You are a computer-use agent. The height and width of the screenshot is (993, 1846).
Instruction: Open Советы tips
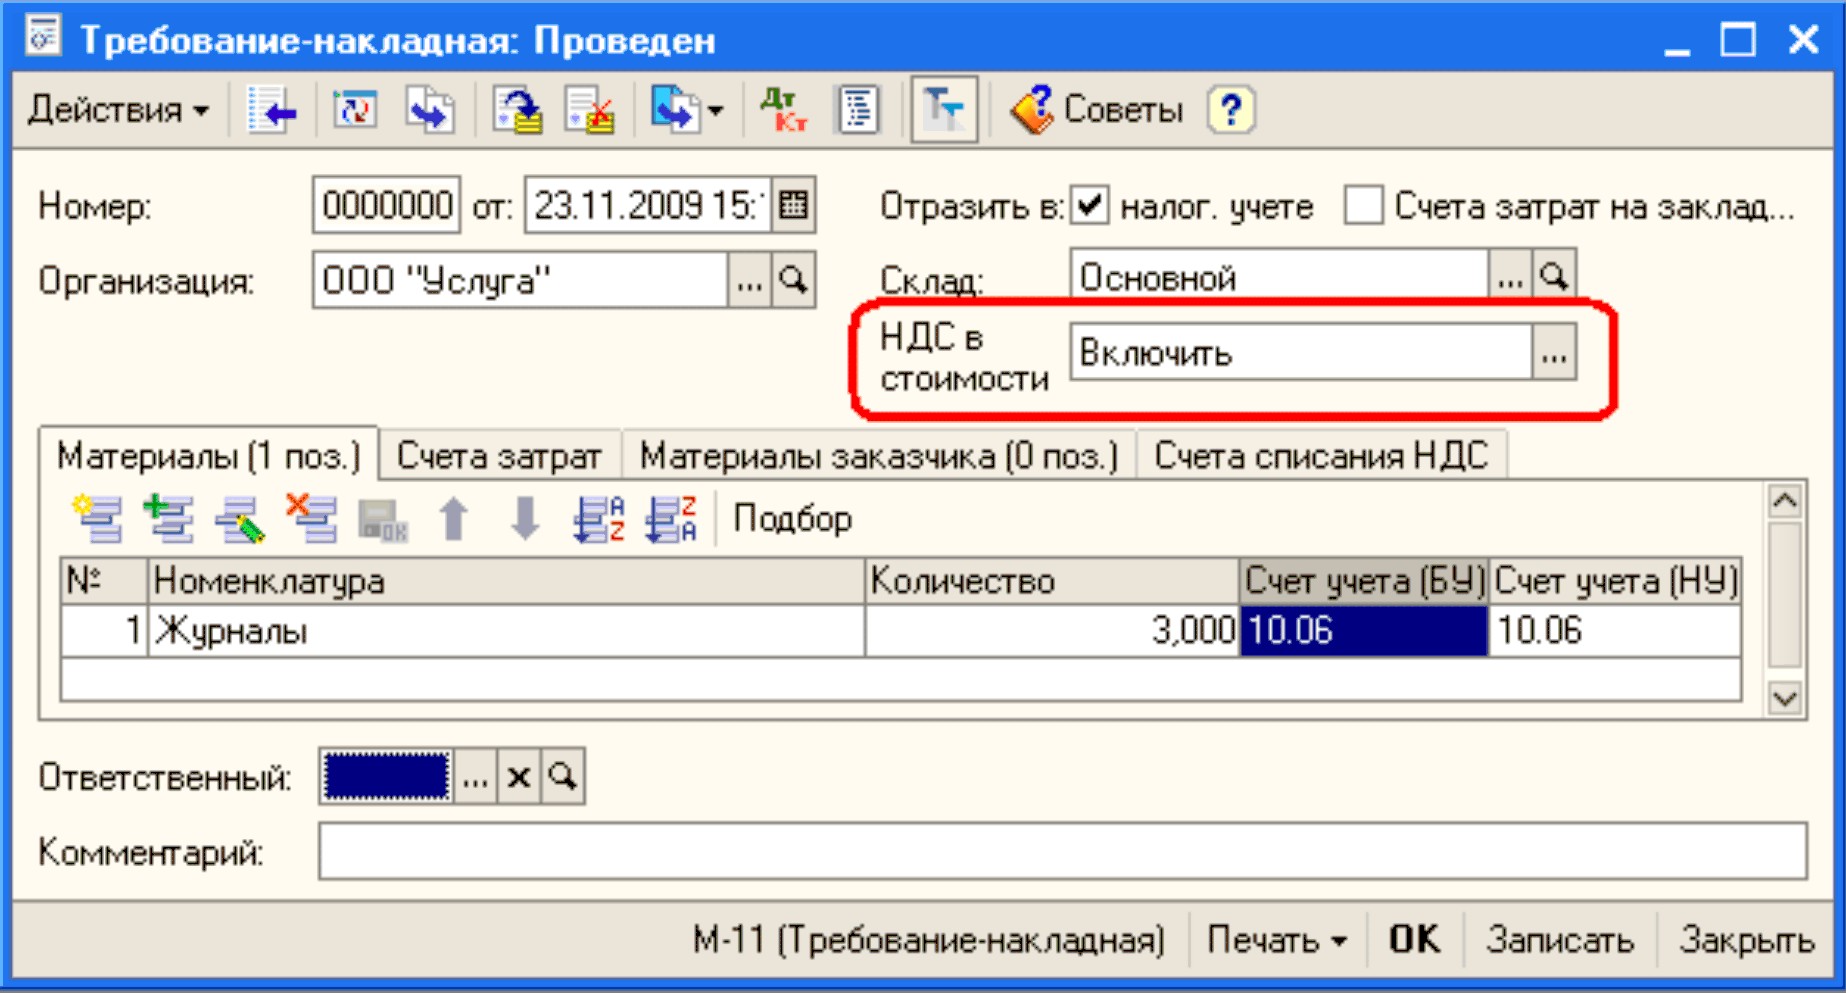[1097, 109]
